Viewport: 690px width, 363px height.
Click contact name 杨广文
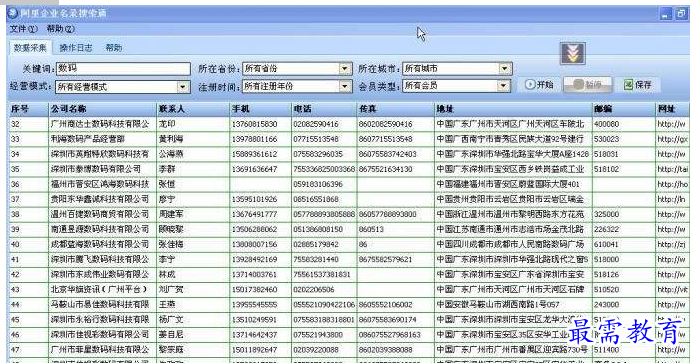[171, 319]
